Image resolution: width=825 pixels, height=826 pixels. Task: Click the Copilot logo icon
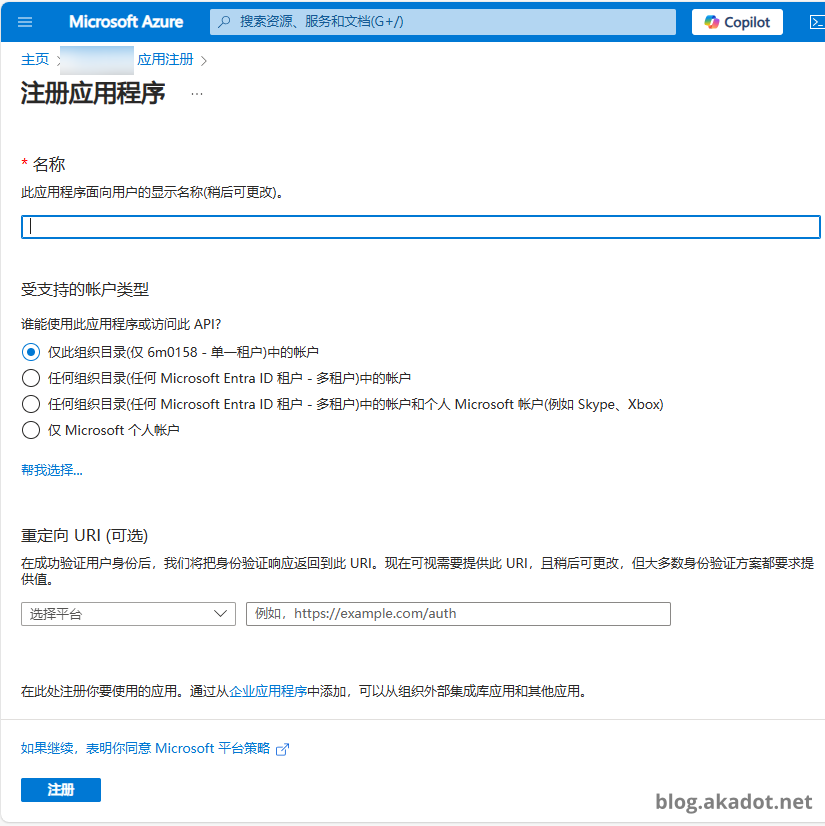tap(712, 22)
